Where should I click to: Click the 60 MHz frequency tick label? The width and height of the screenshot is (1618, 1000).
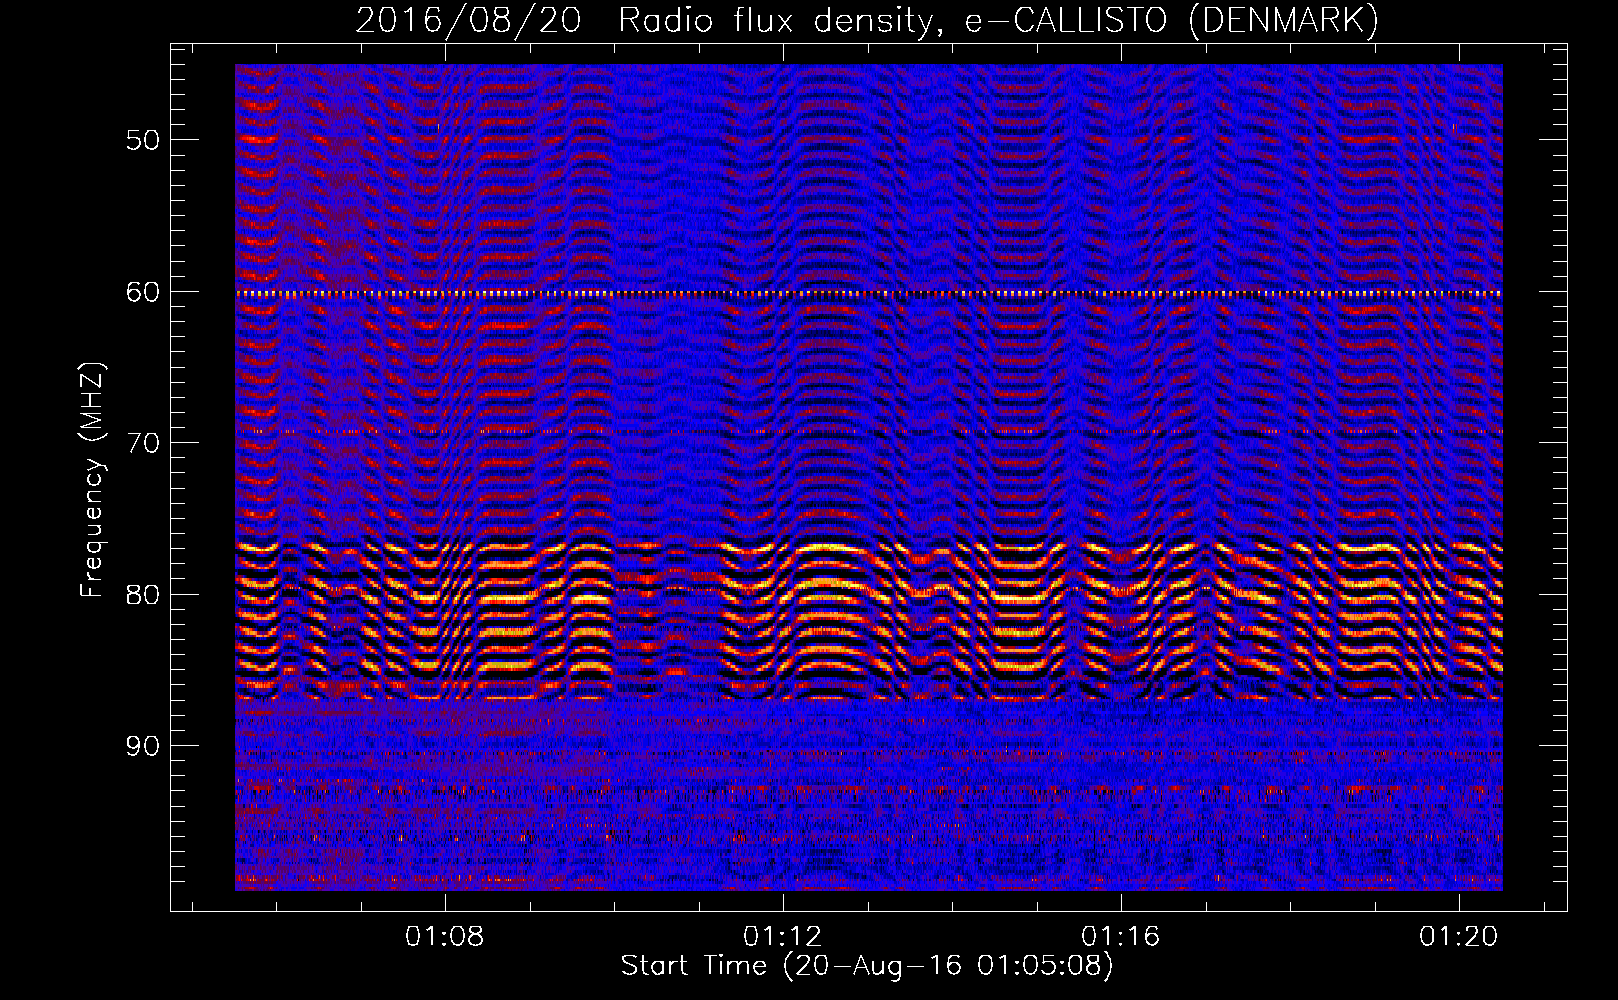tap(143, 292)
